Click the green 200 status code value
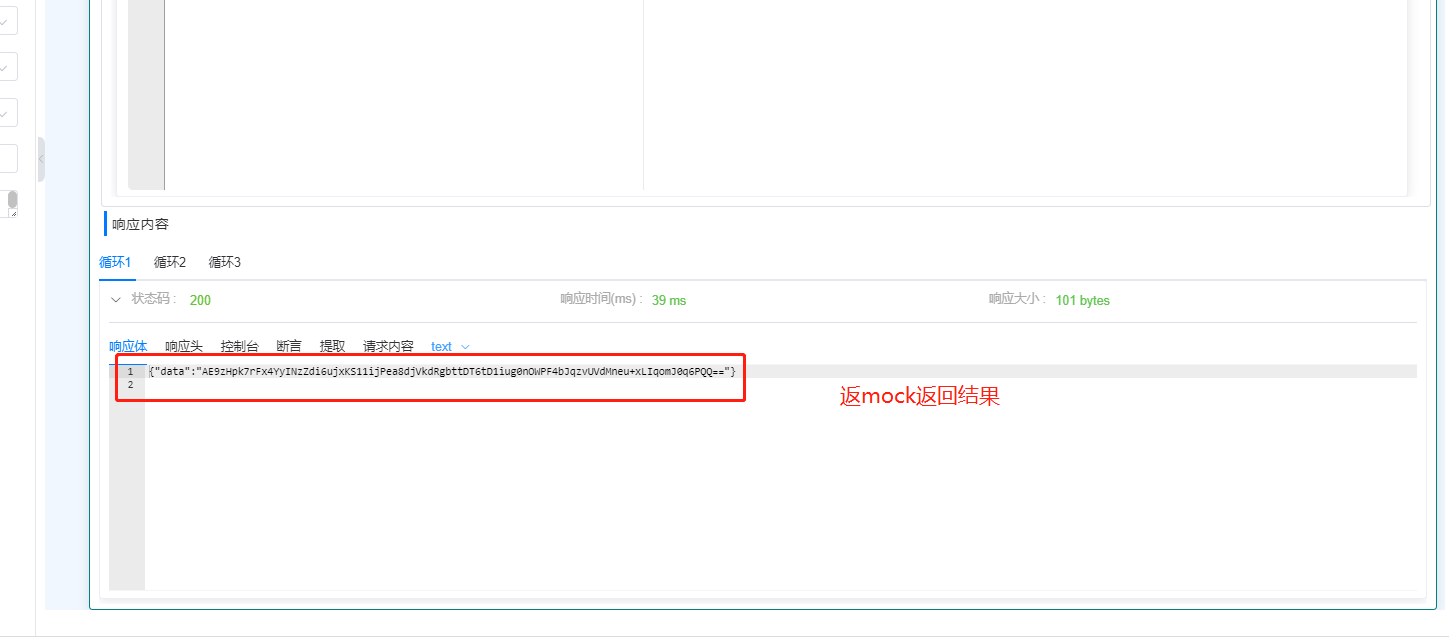Viewport: 1449px width, 639px height. click(x=200, y=299)
